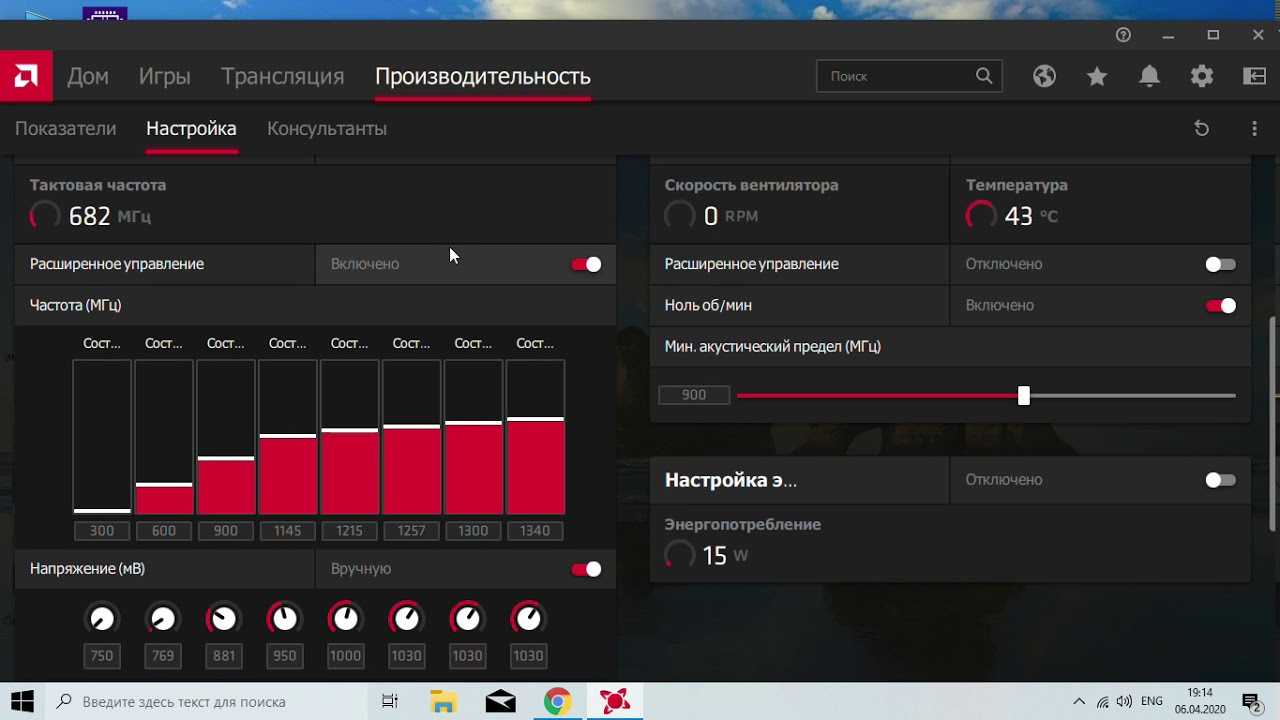This screenshot has width=1280, height=720.
Task: Open Windows Start menu
Action: [22, 701]
